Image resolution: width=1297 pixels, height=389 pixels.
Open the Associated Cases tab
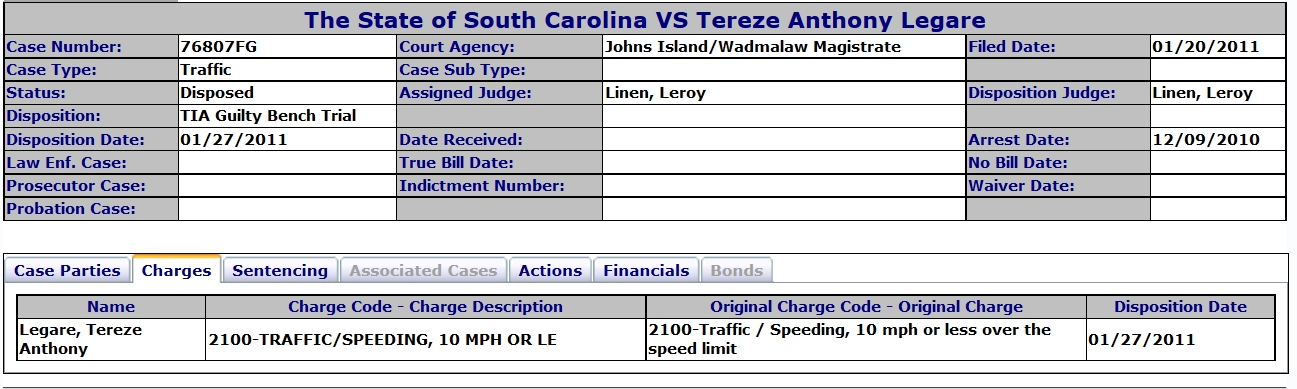[423, 270]
